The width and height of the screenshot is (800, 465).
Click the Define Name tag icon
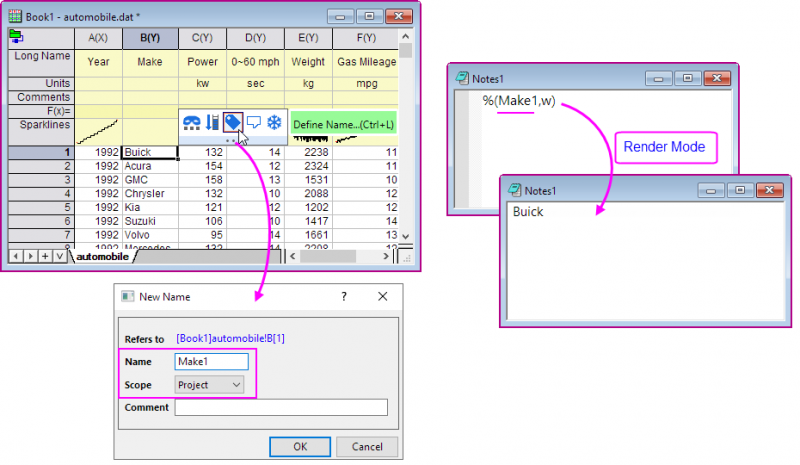(x=233, y=122)
